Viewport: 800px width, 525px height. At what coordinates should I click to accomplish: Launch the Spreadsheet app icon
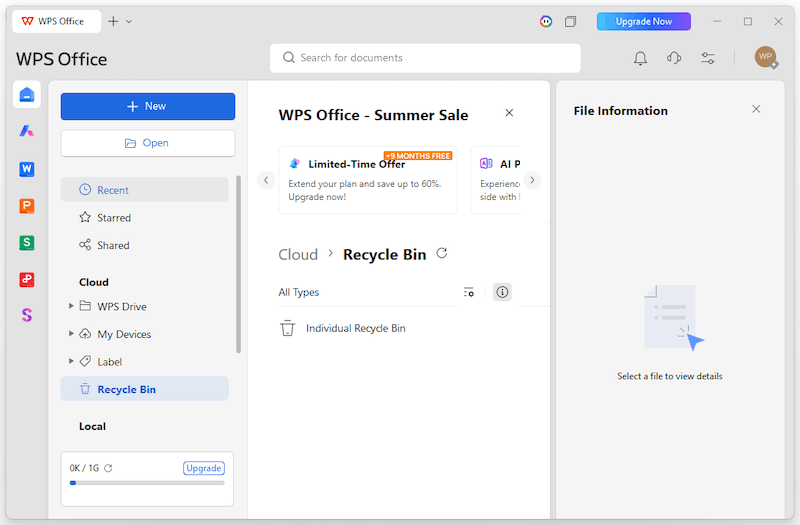click(27, 242)
